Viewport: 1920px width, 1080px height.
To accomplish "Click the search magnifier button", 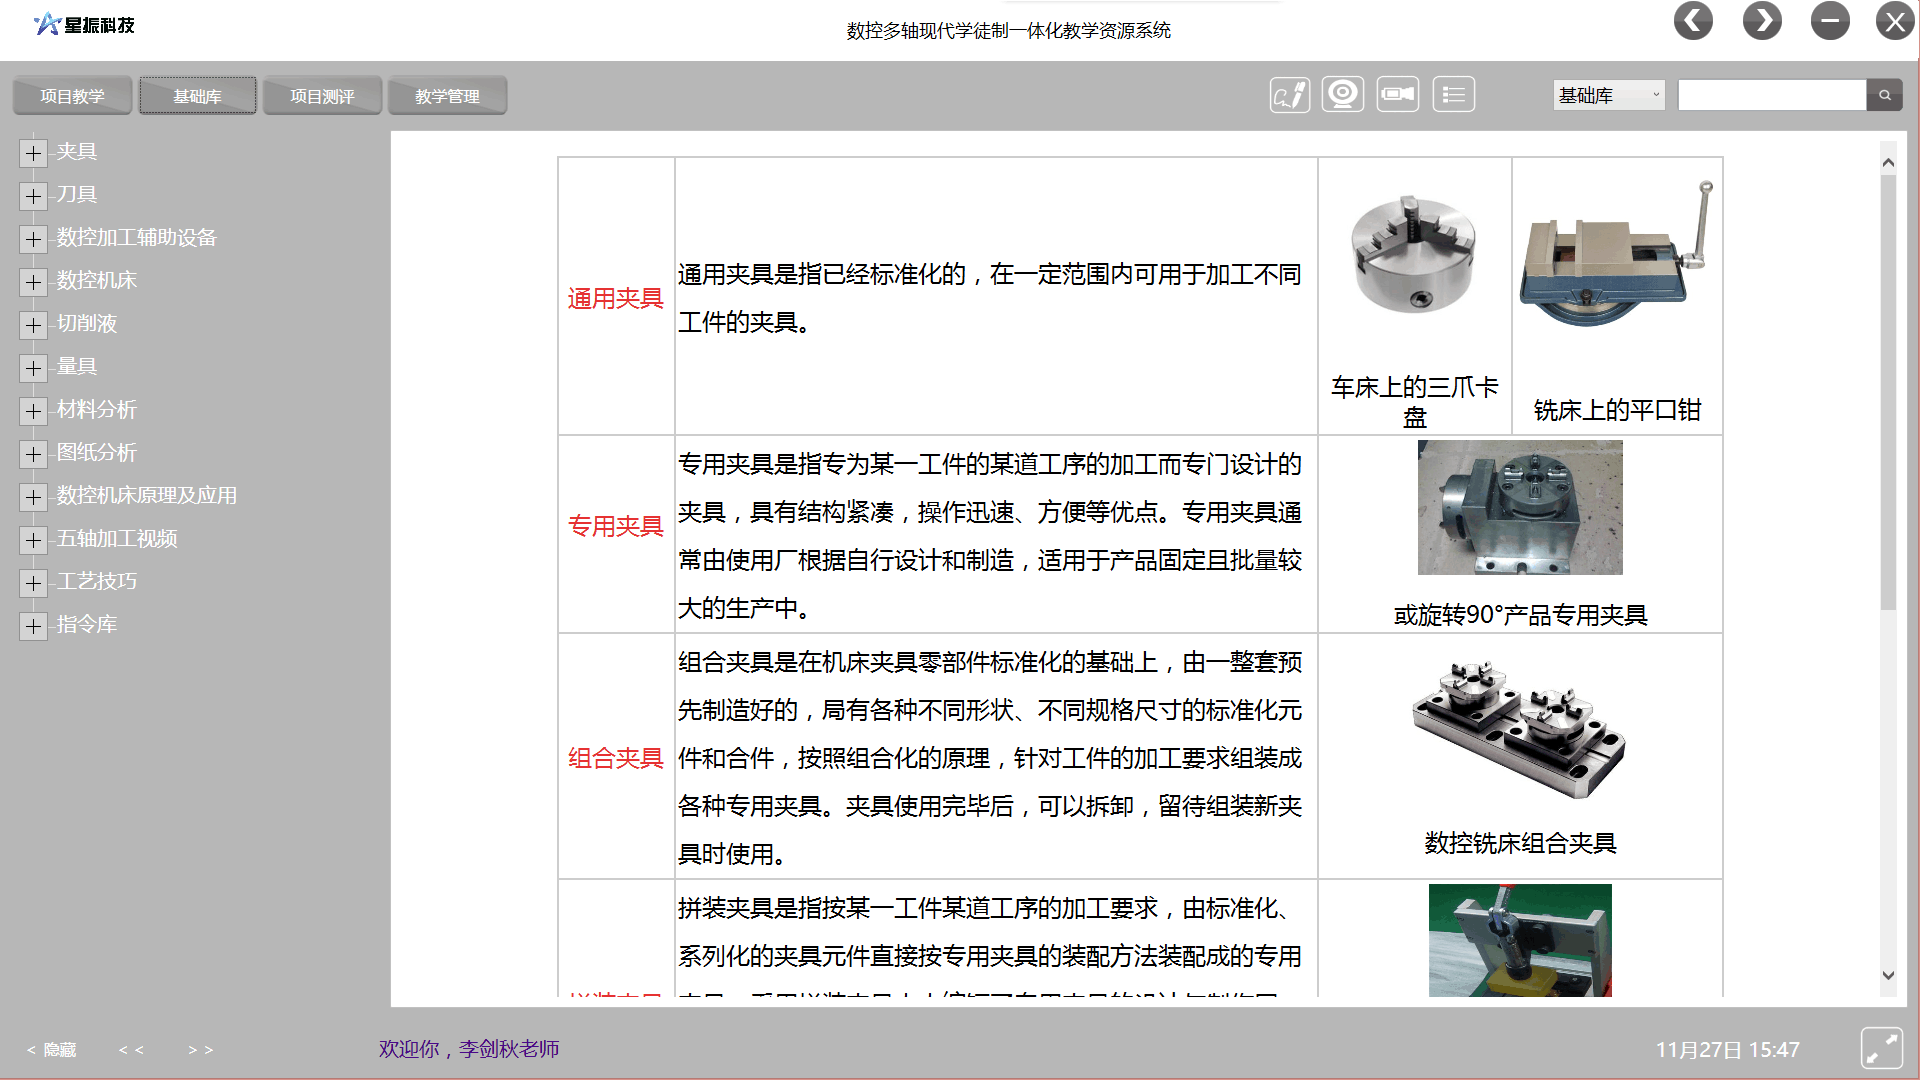I will pos(1884,95).
